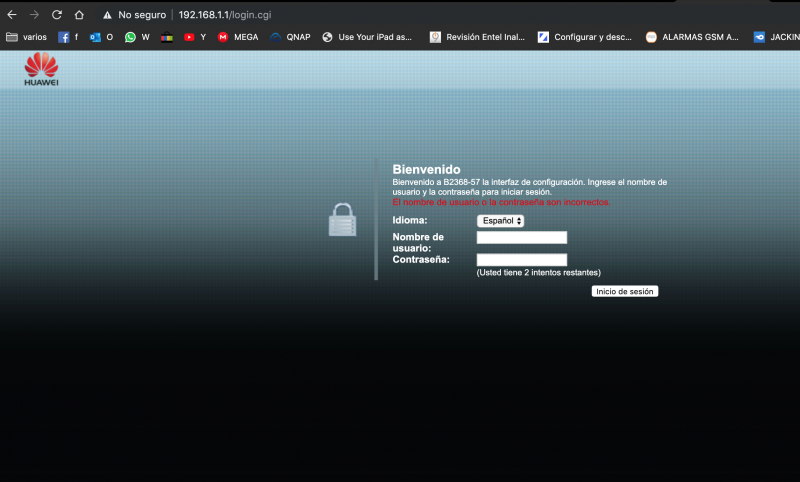Open the Facebook bookmark

click(68, 37)
